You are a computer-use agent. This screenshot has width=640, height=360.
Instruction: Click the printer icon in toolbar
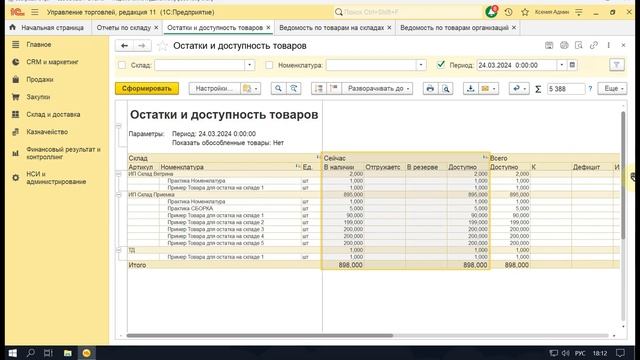coord(430,89)
